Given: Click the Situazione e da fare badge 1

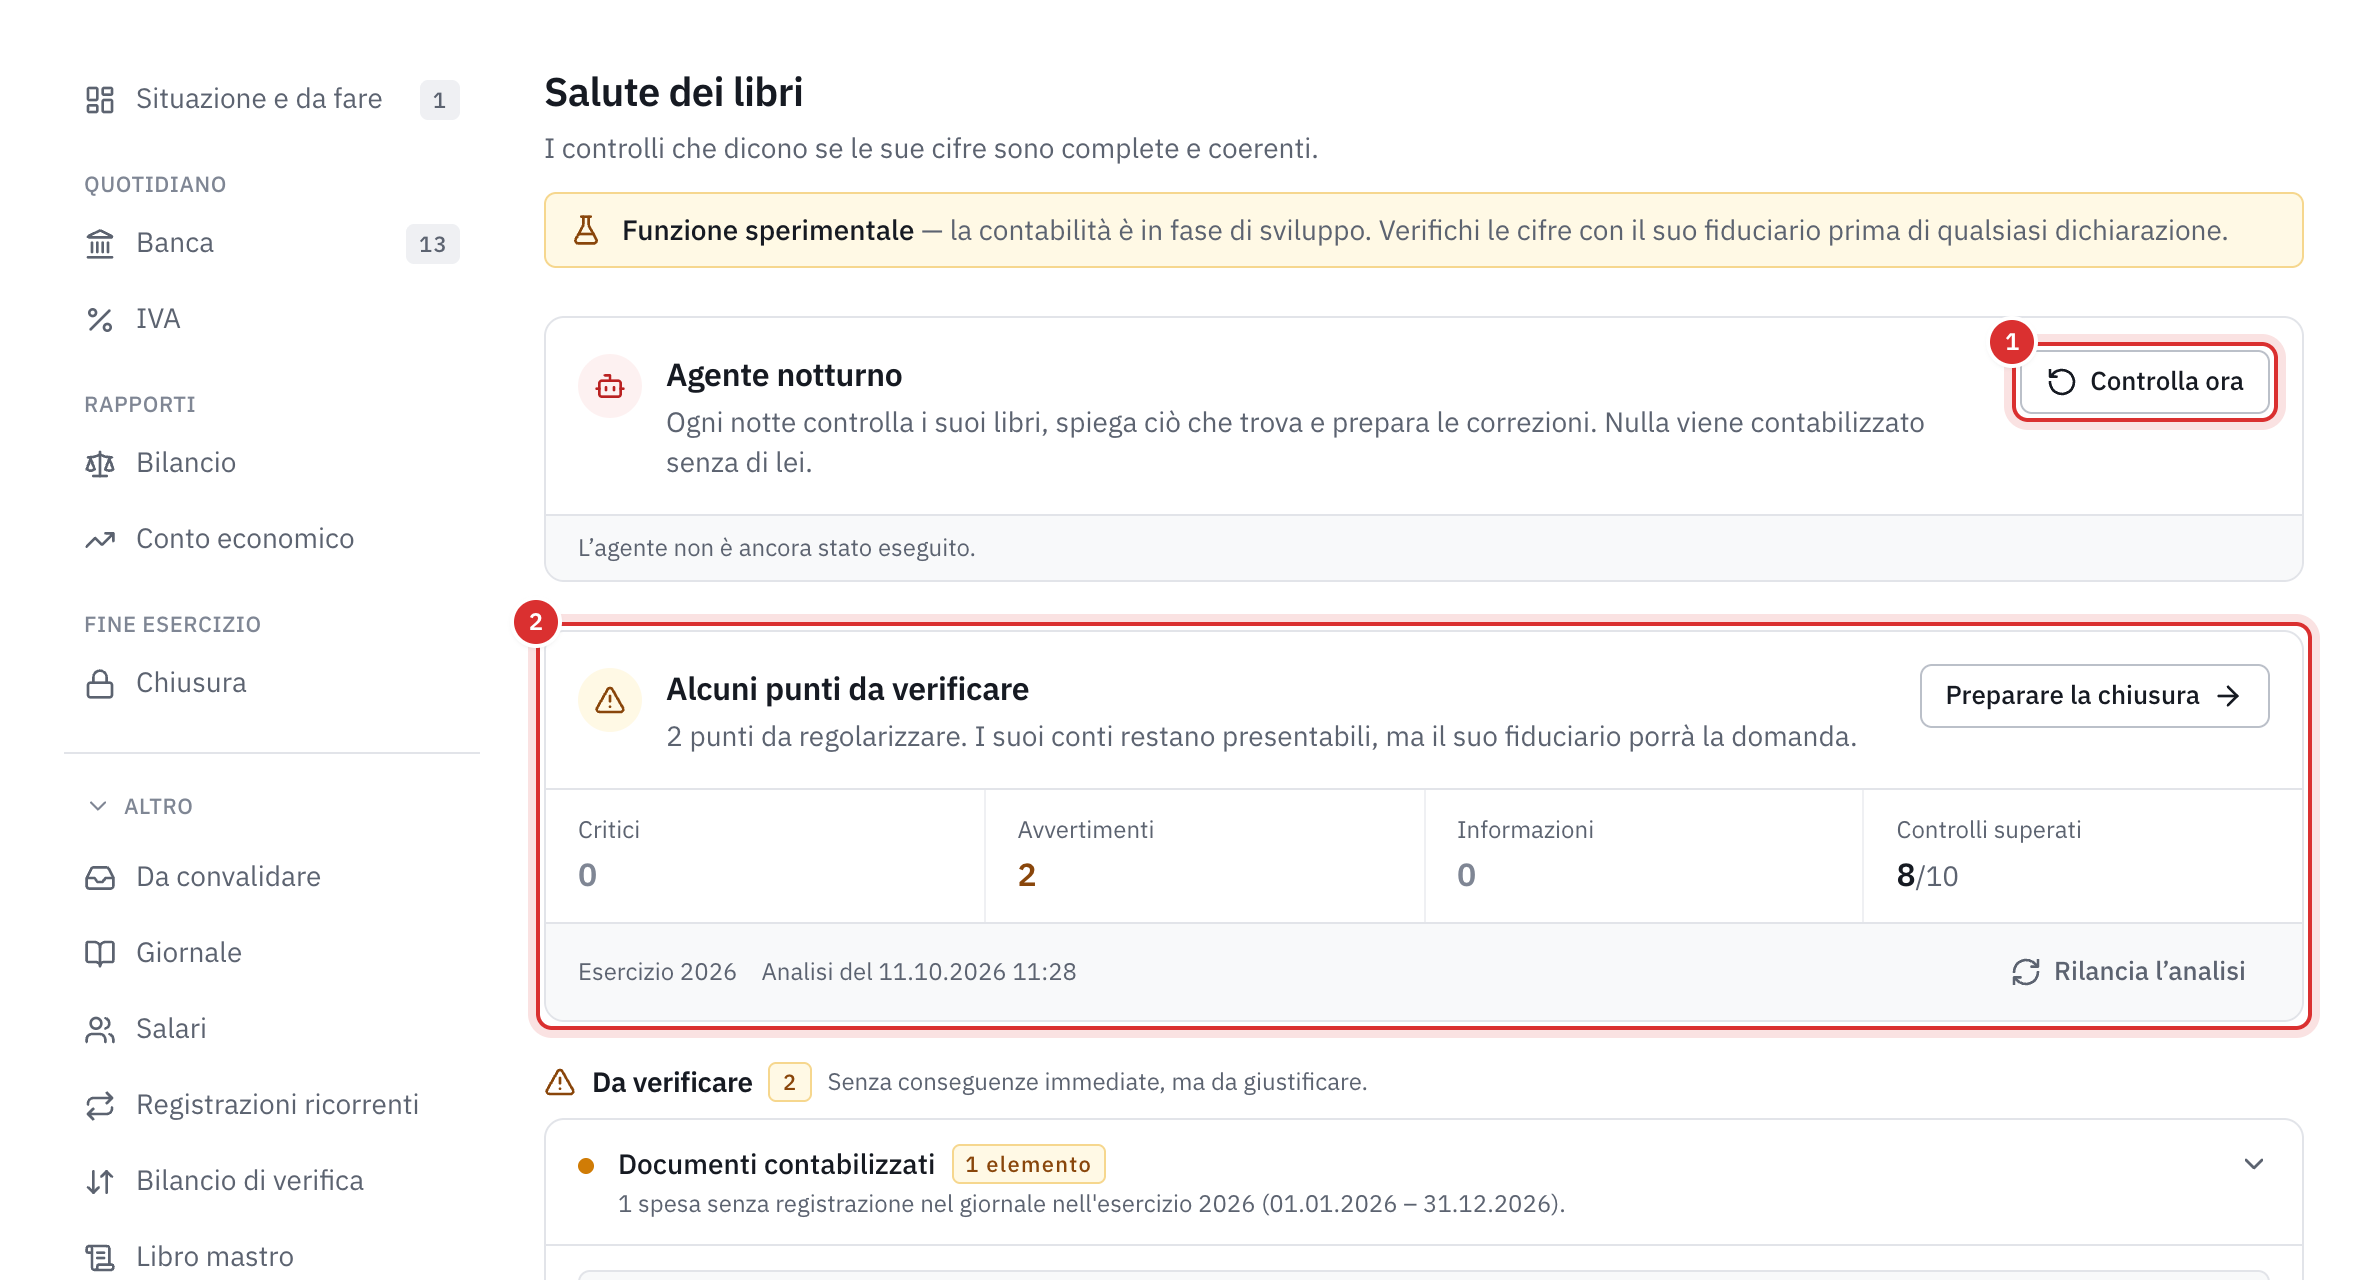Looking at the screenshot, I should tap(440, 100).
